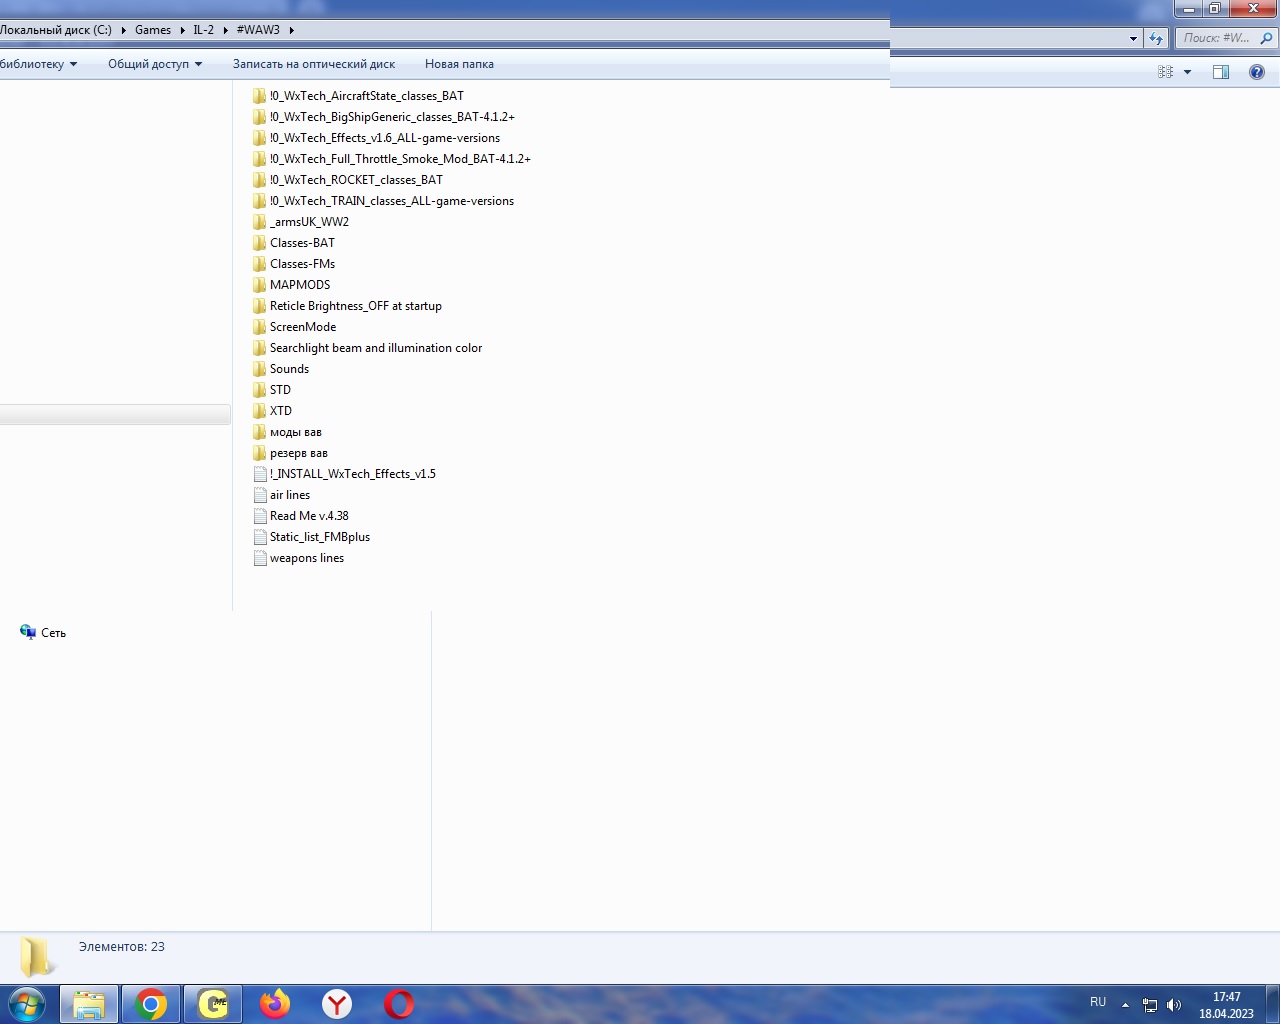The width and height of the screenshot is (1280, 1024).
Task: Open Google Chrome from the taskbar
Action: point(151,1004)
